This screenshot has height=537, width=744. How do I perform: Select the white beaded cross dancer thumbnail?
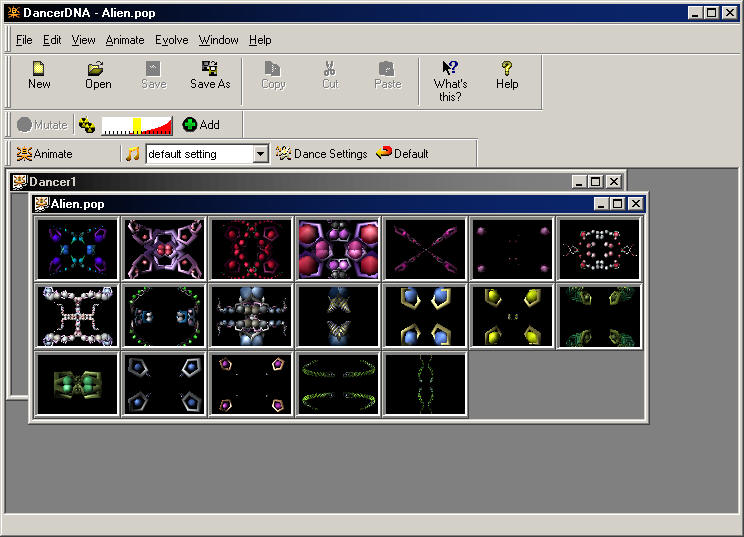coord(77,316)
